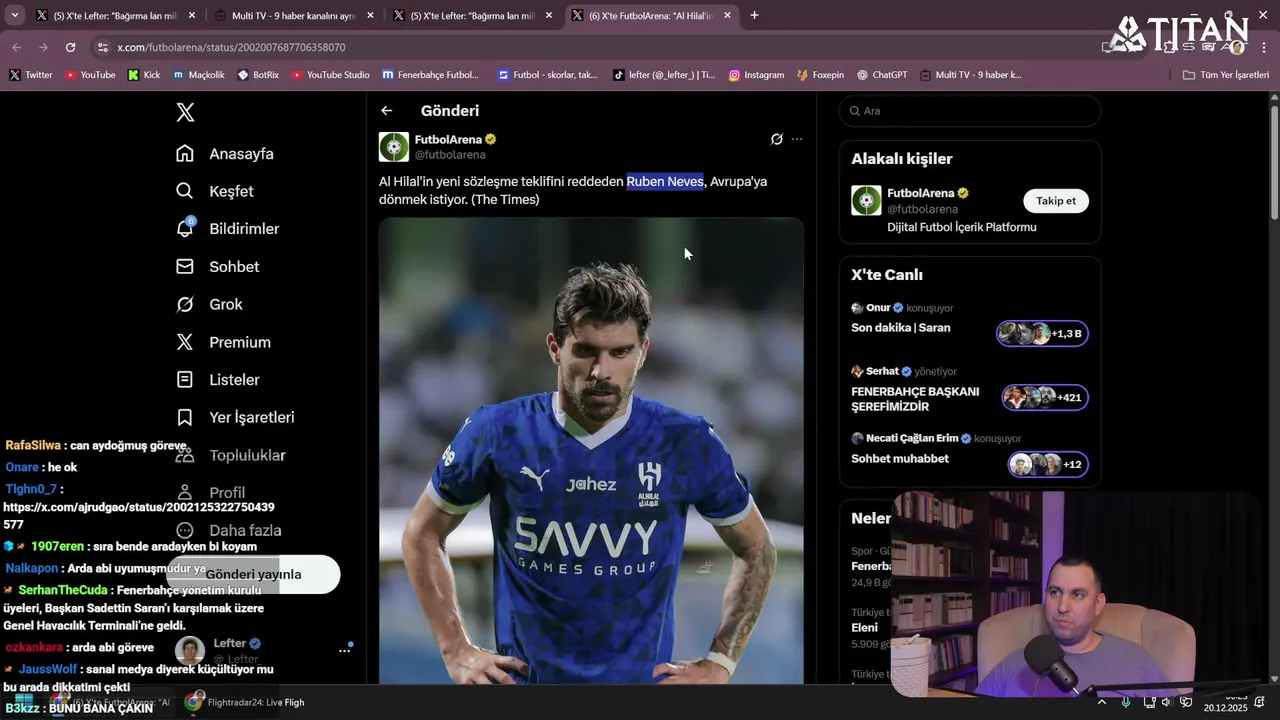This screenshot has height=720, width=1280.
Task: Go back with Gönderi arrow
Action: click(387, 111)
